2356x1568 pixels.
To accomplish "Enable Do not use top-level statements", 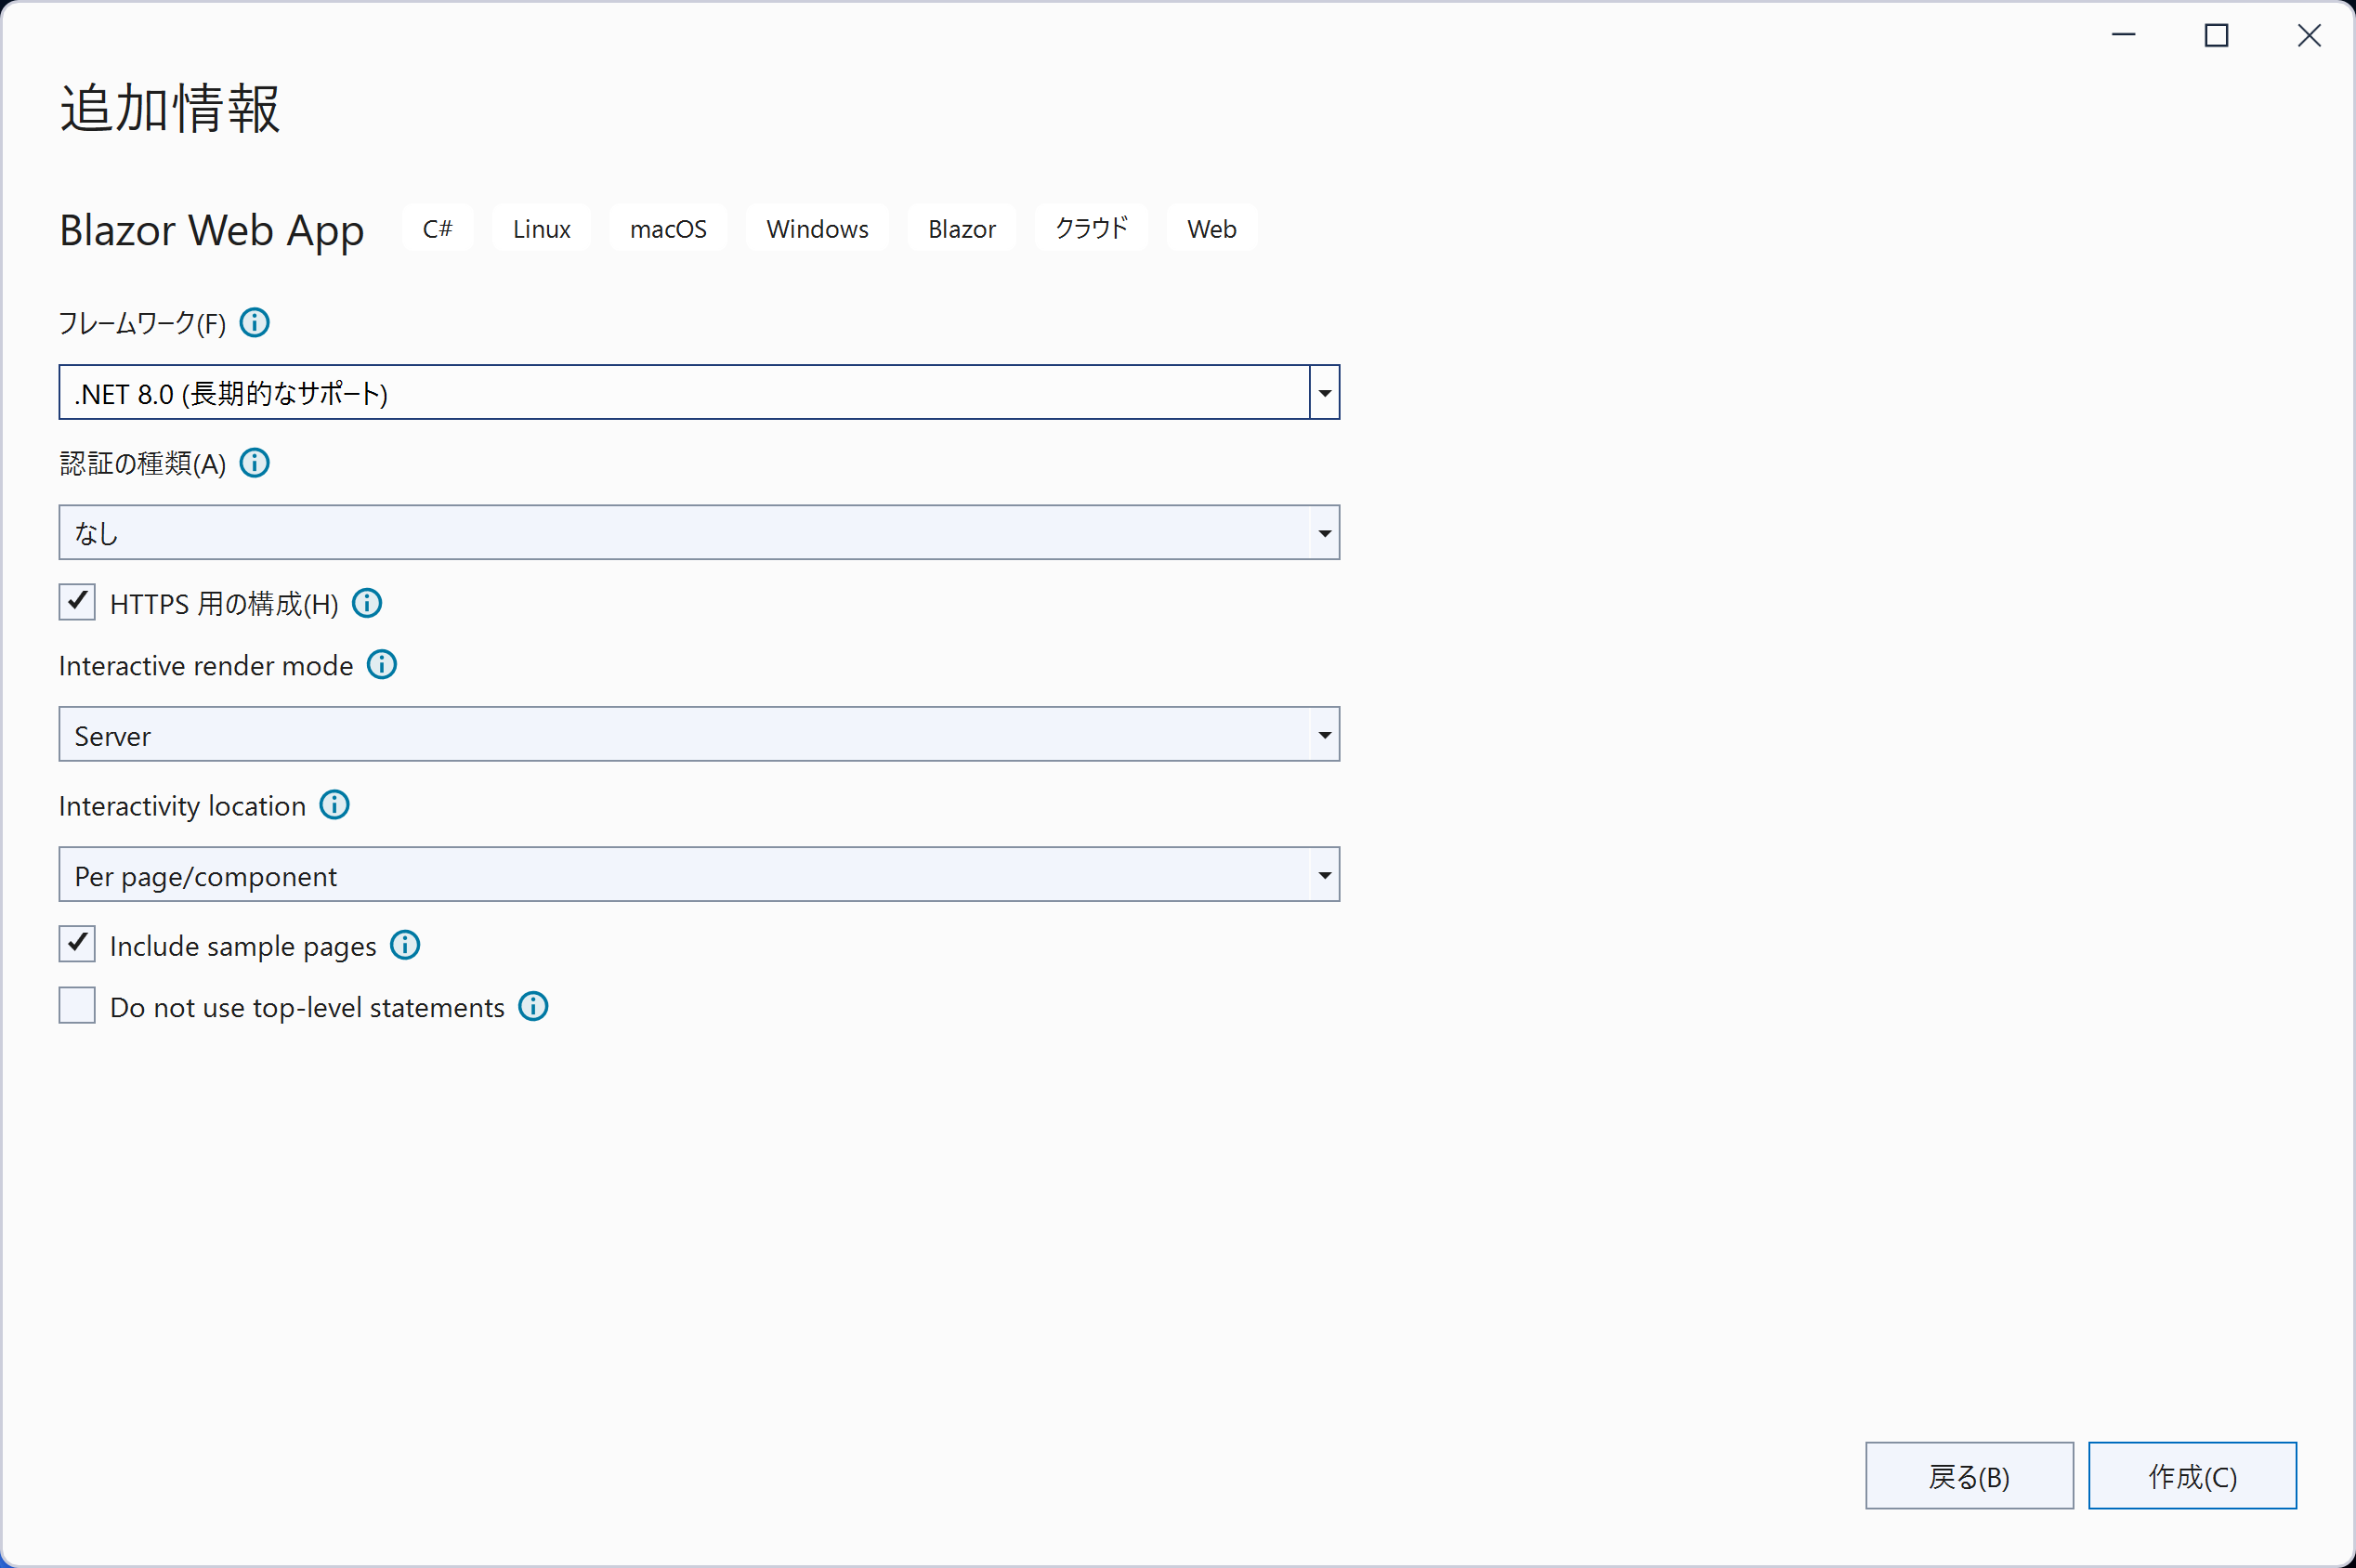I will [x=77, y=1005].
